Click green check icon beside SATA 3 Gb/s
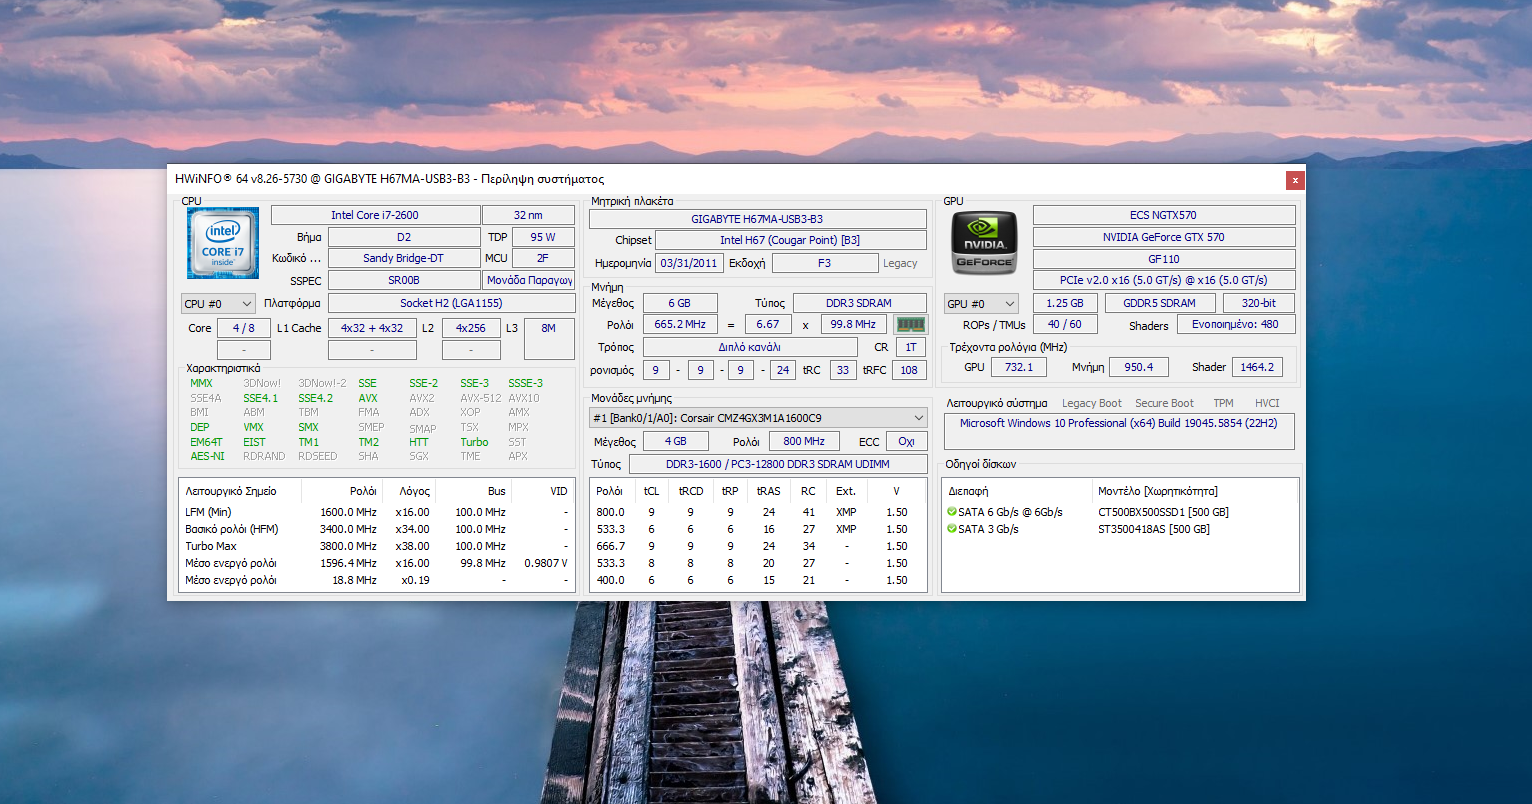 tap(952, 529)
